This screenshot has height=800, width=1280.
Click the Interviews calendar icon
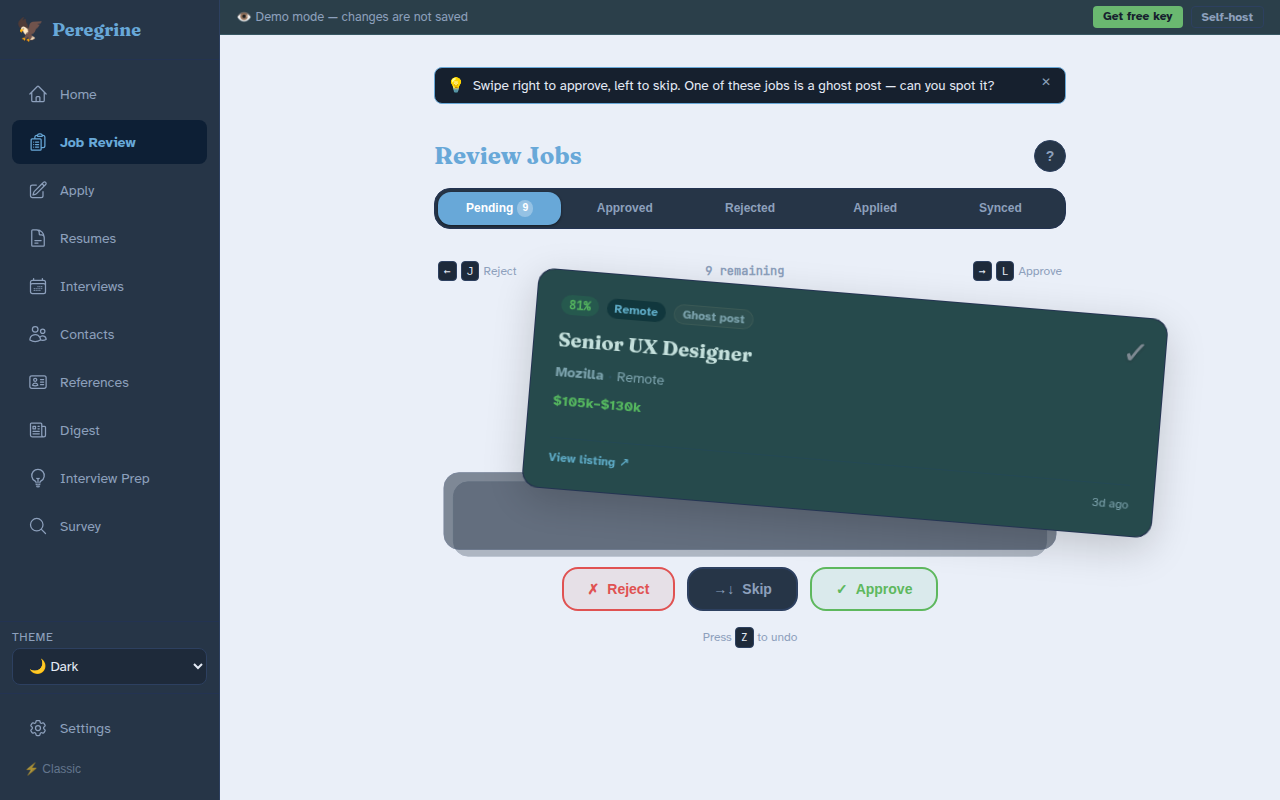[x=38, y=286]
